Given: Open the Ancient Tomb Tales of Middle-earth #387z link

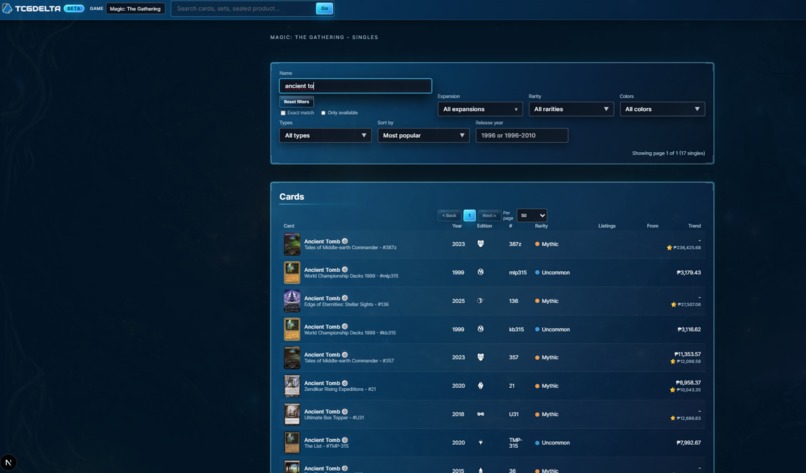Looking at the screenshot, I should (x=322, y=241).
